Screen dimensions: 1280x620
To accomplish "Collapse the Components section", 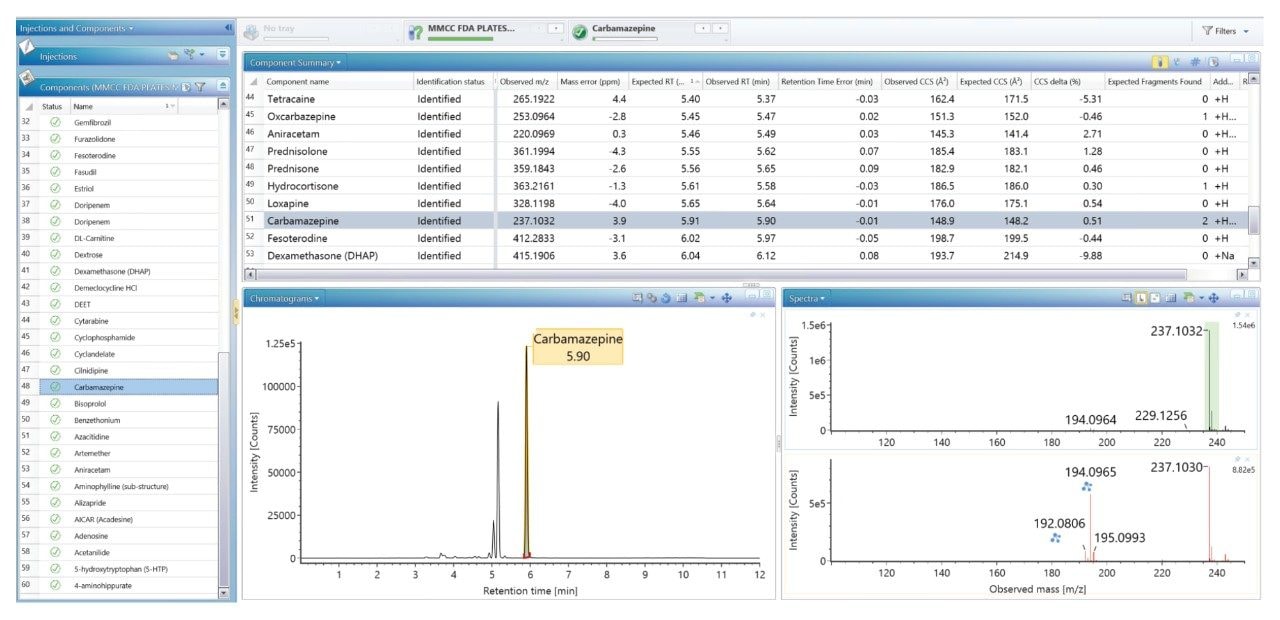I will click(x=223, y=87).
